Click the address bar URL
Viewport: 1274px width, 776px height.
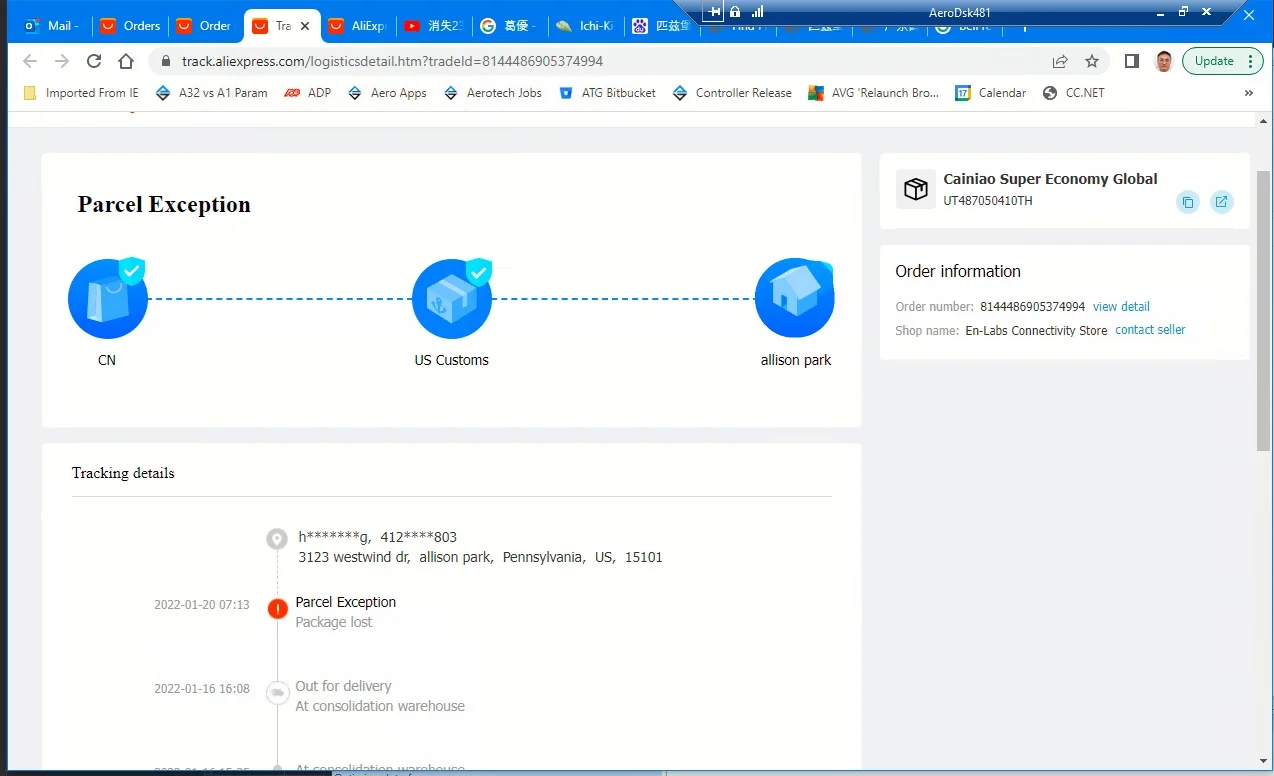pos(392,61)
